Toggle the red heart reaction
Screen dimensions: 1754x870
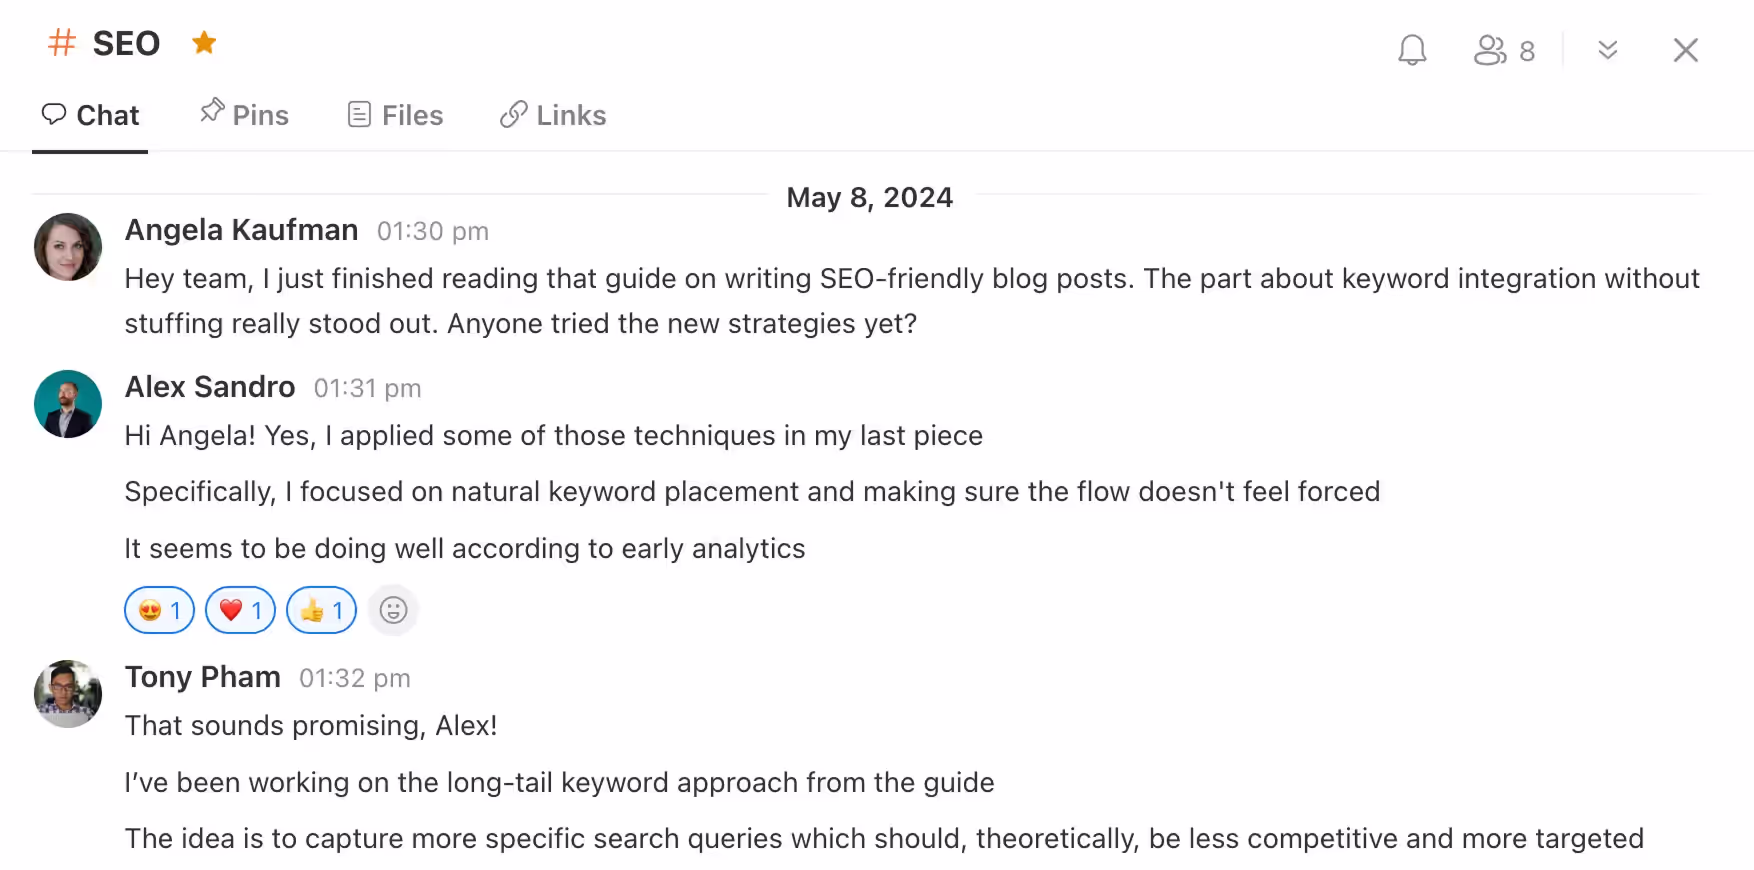[240, 610]
